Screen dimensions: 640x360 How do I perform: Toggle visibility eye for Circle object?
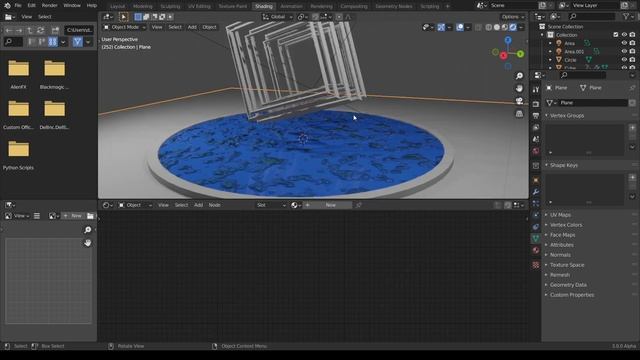point(624,60)
